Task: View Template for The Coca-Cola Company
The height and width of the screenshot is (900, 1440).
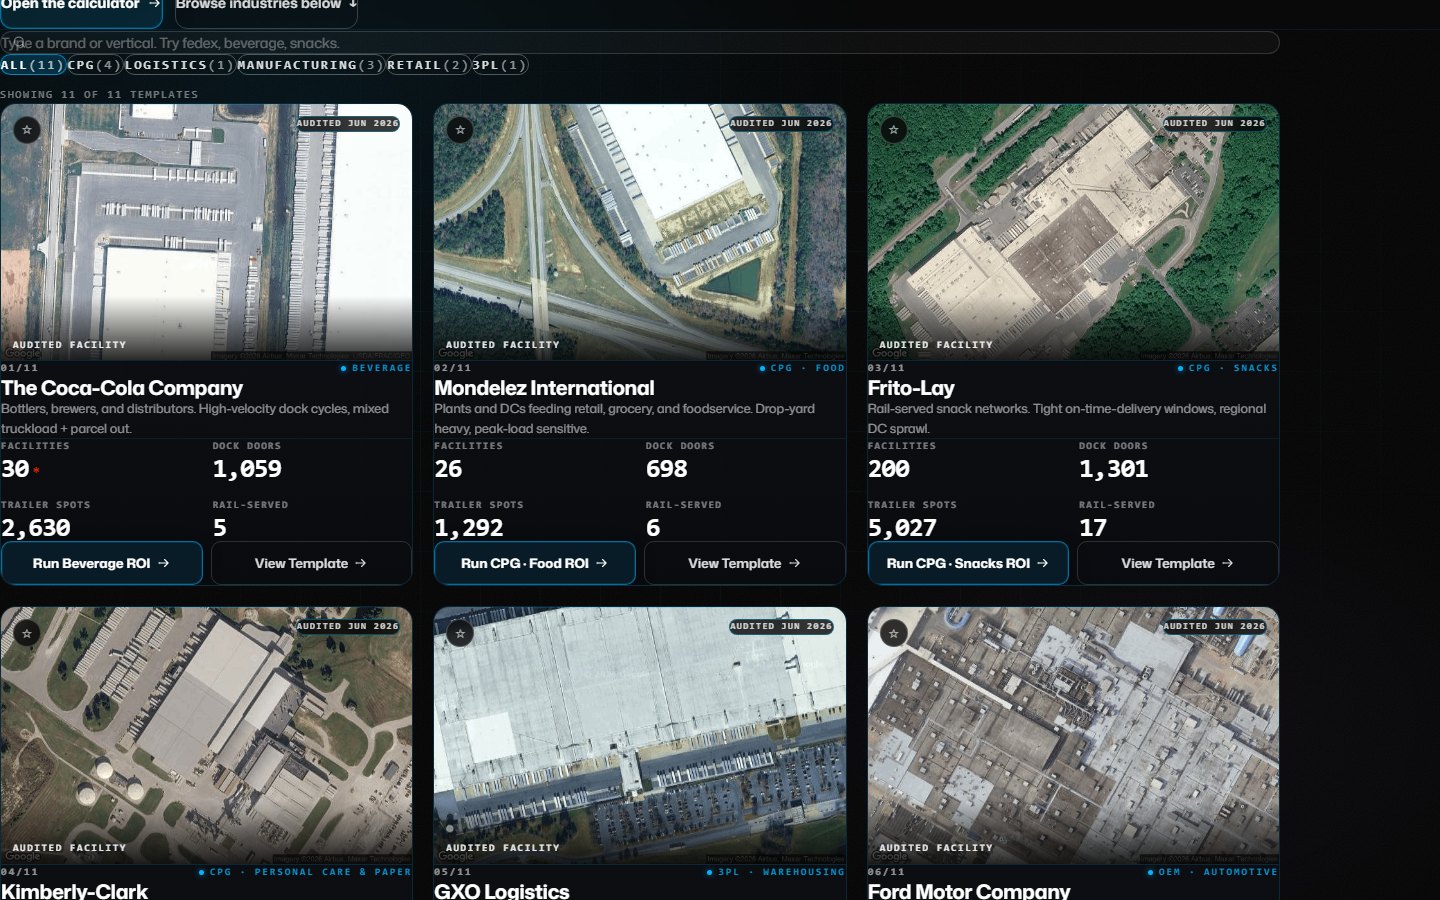Action: pyautogui.click(x=311, y=563)
